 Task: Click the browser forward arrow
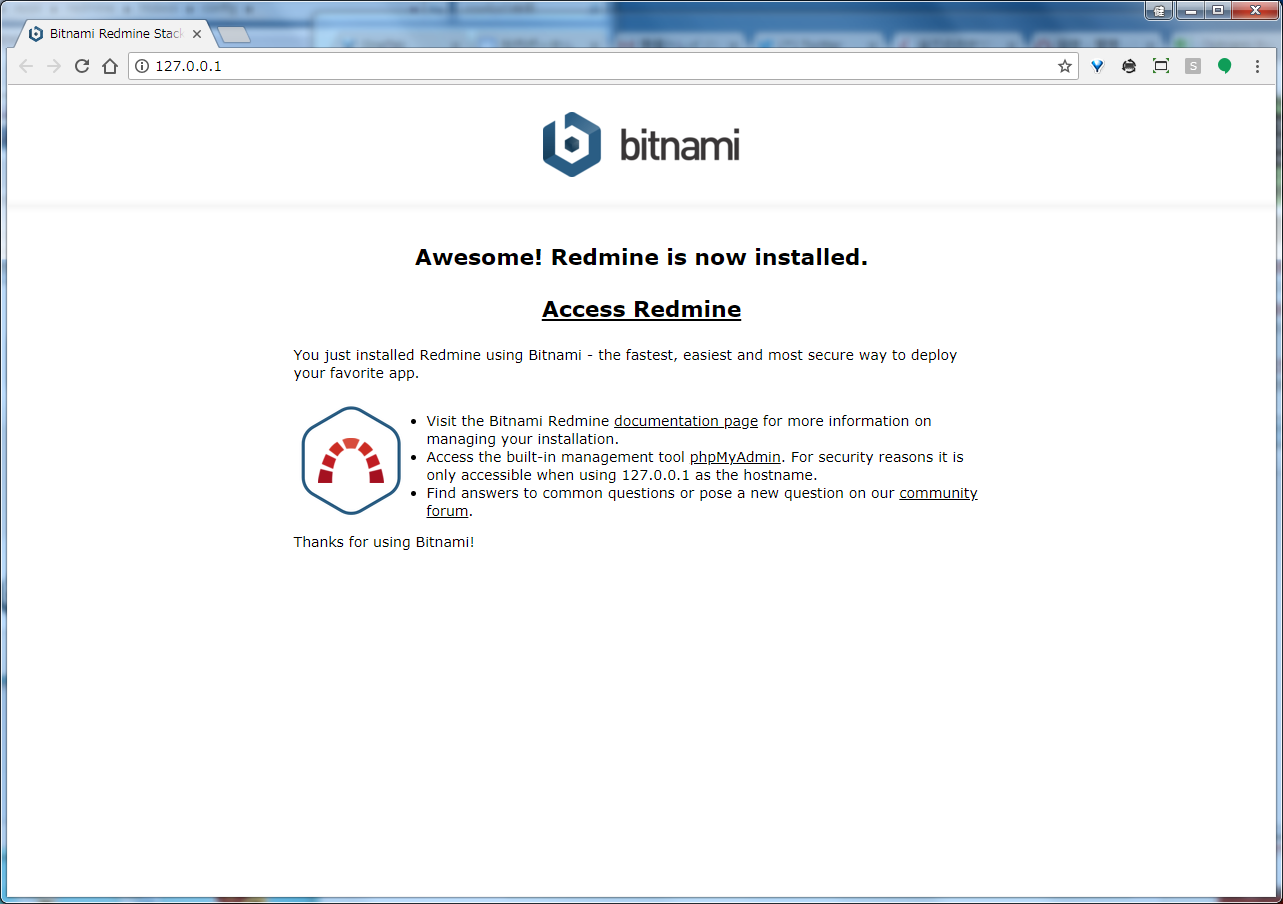(x=54, y=66)
